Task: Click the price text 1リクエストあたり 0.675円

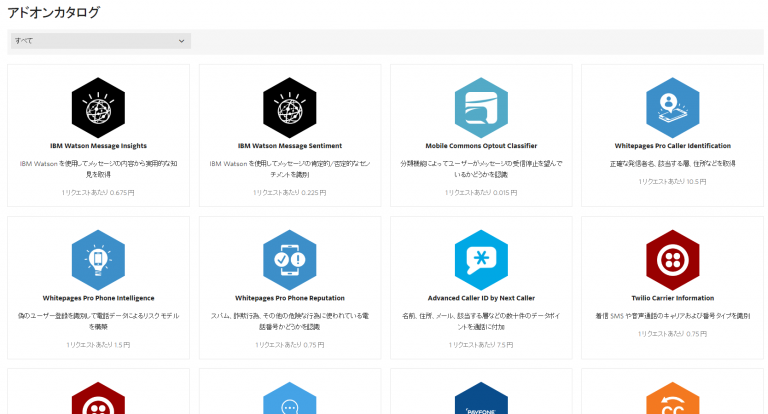Action: (x=98, y=193)
